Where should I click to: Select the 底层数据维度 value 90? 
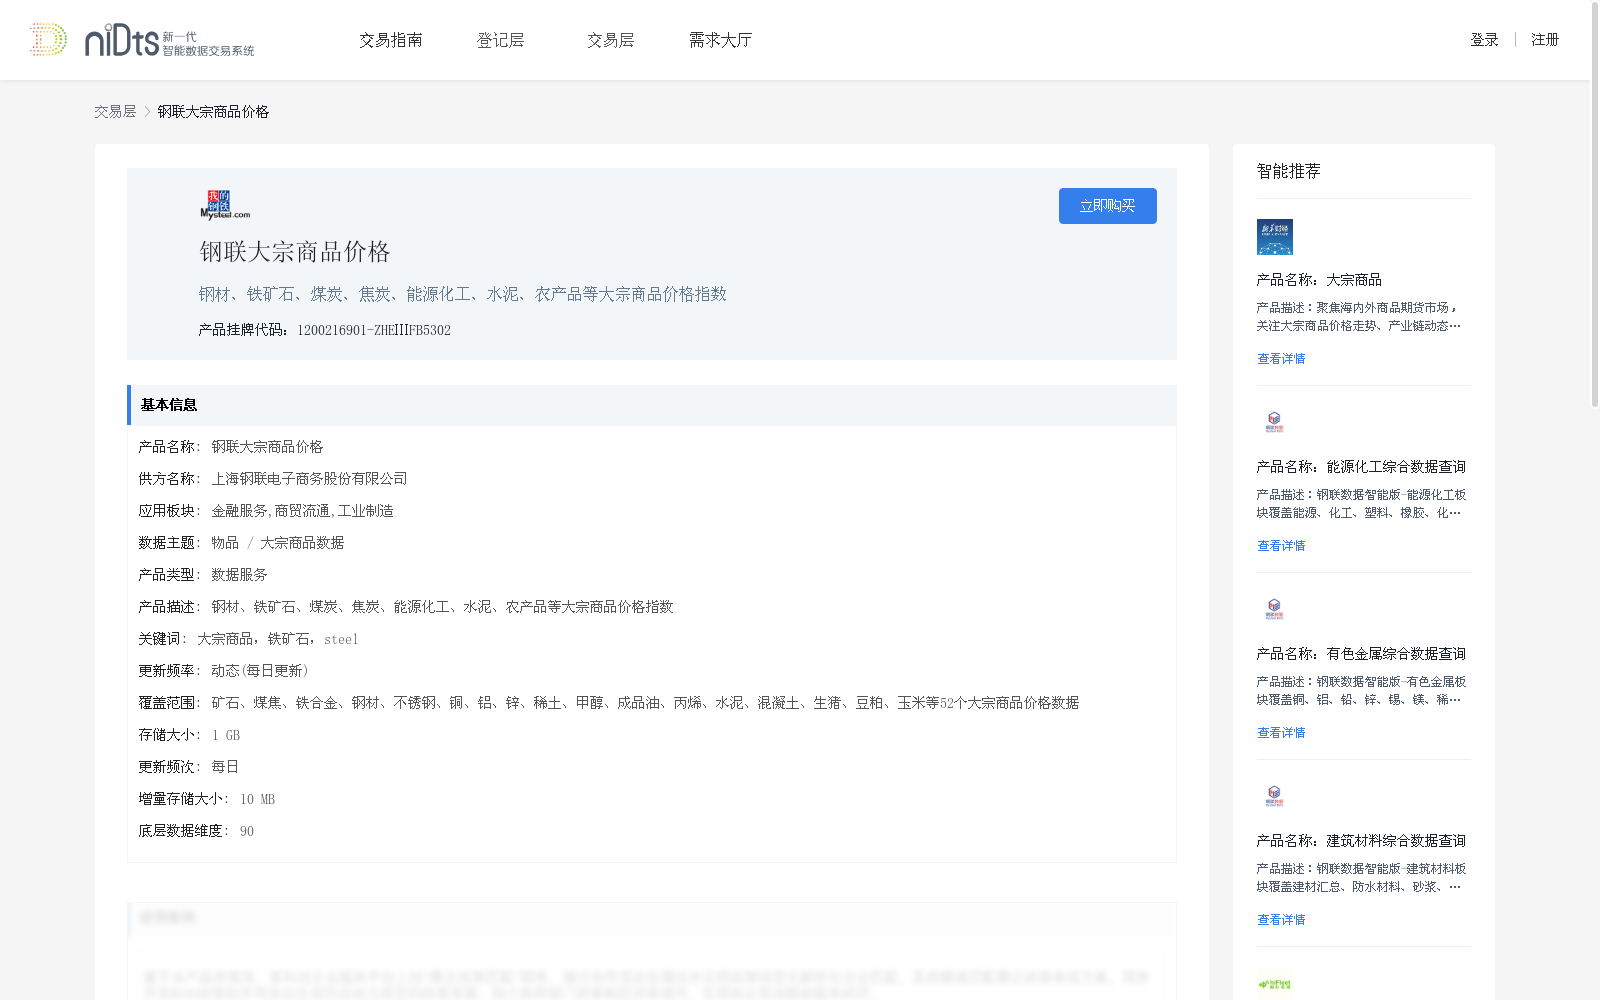click(247, 831)
